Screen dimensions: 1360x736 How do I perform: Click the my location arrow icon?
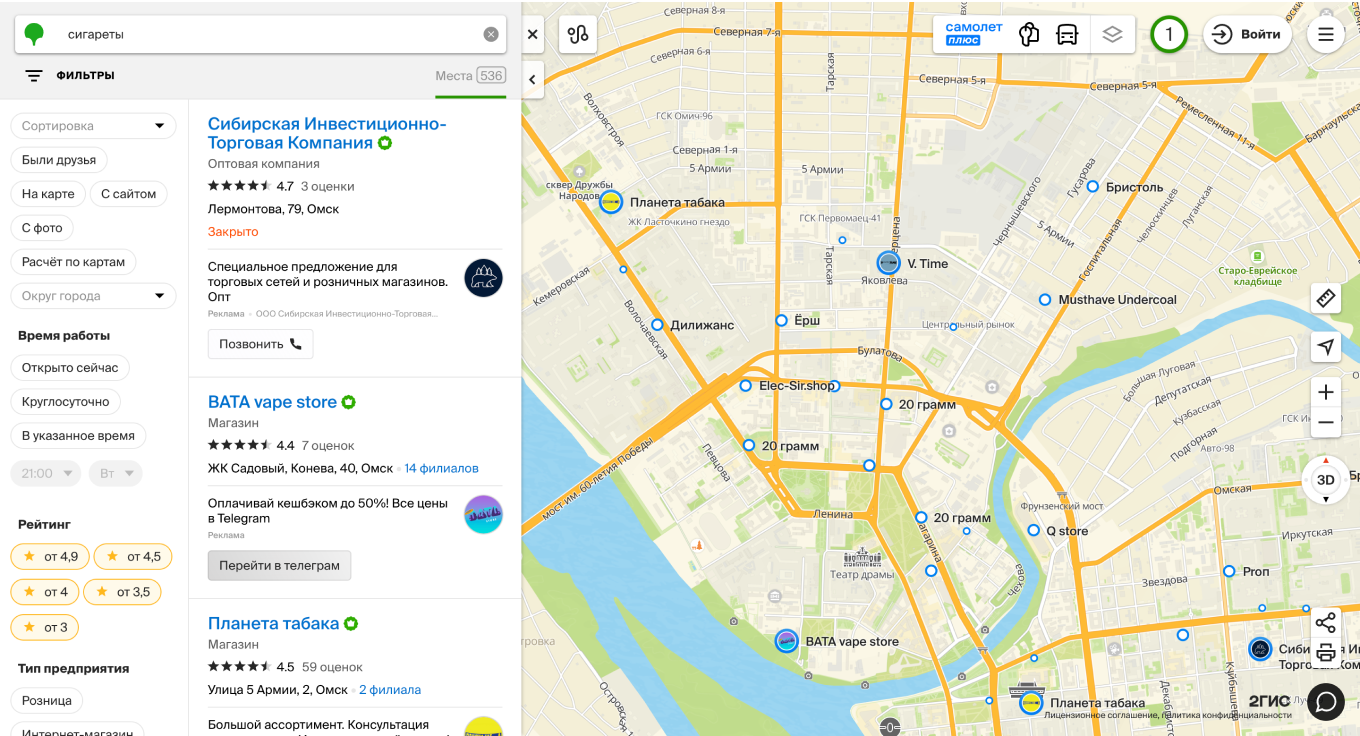click(1326, 347)
